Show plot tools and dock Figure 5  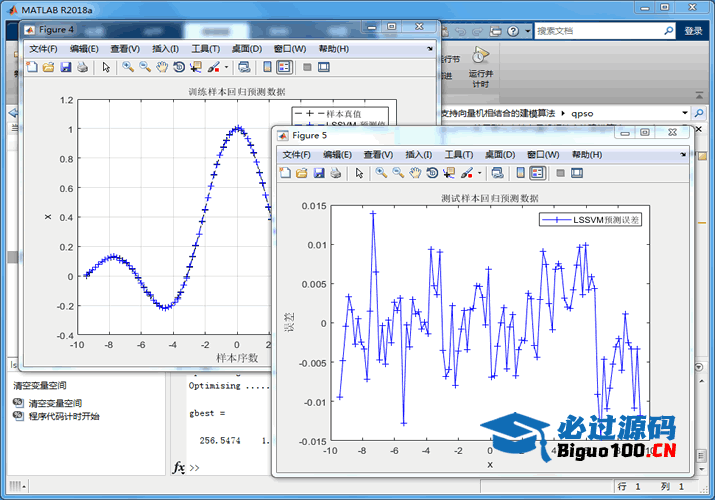tap(577, 173)
